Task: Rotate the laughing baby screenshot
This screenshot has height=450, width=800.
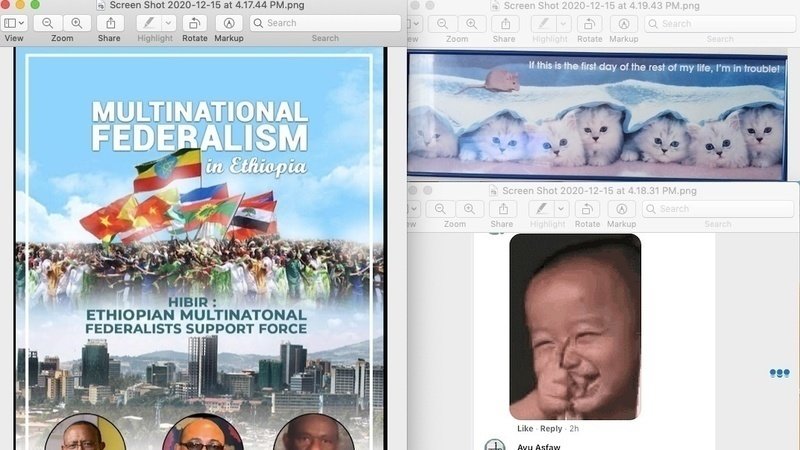Action: (587, 208)
